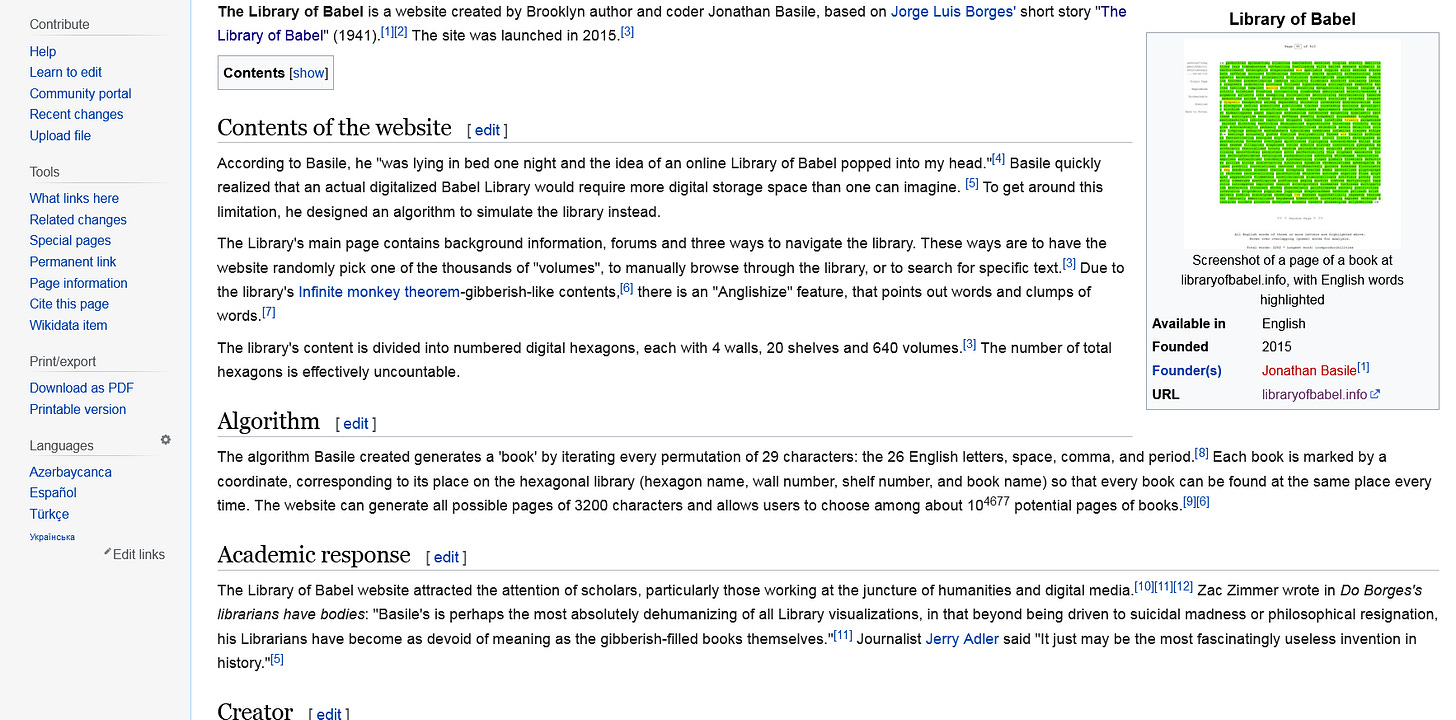
Task: Open the Wikidata item link
Action: point(68,325)
